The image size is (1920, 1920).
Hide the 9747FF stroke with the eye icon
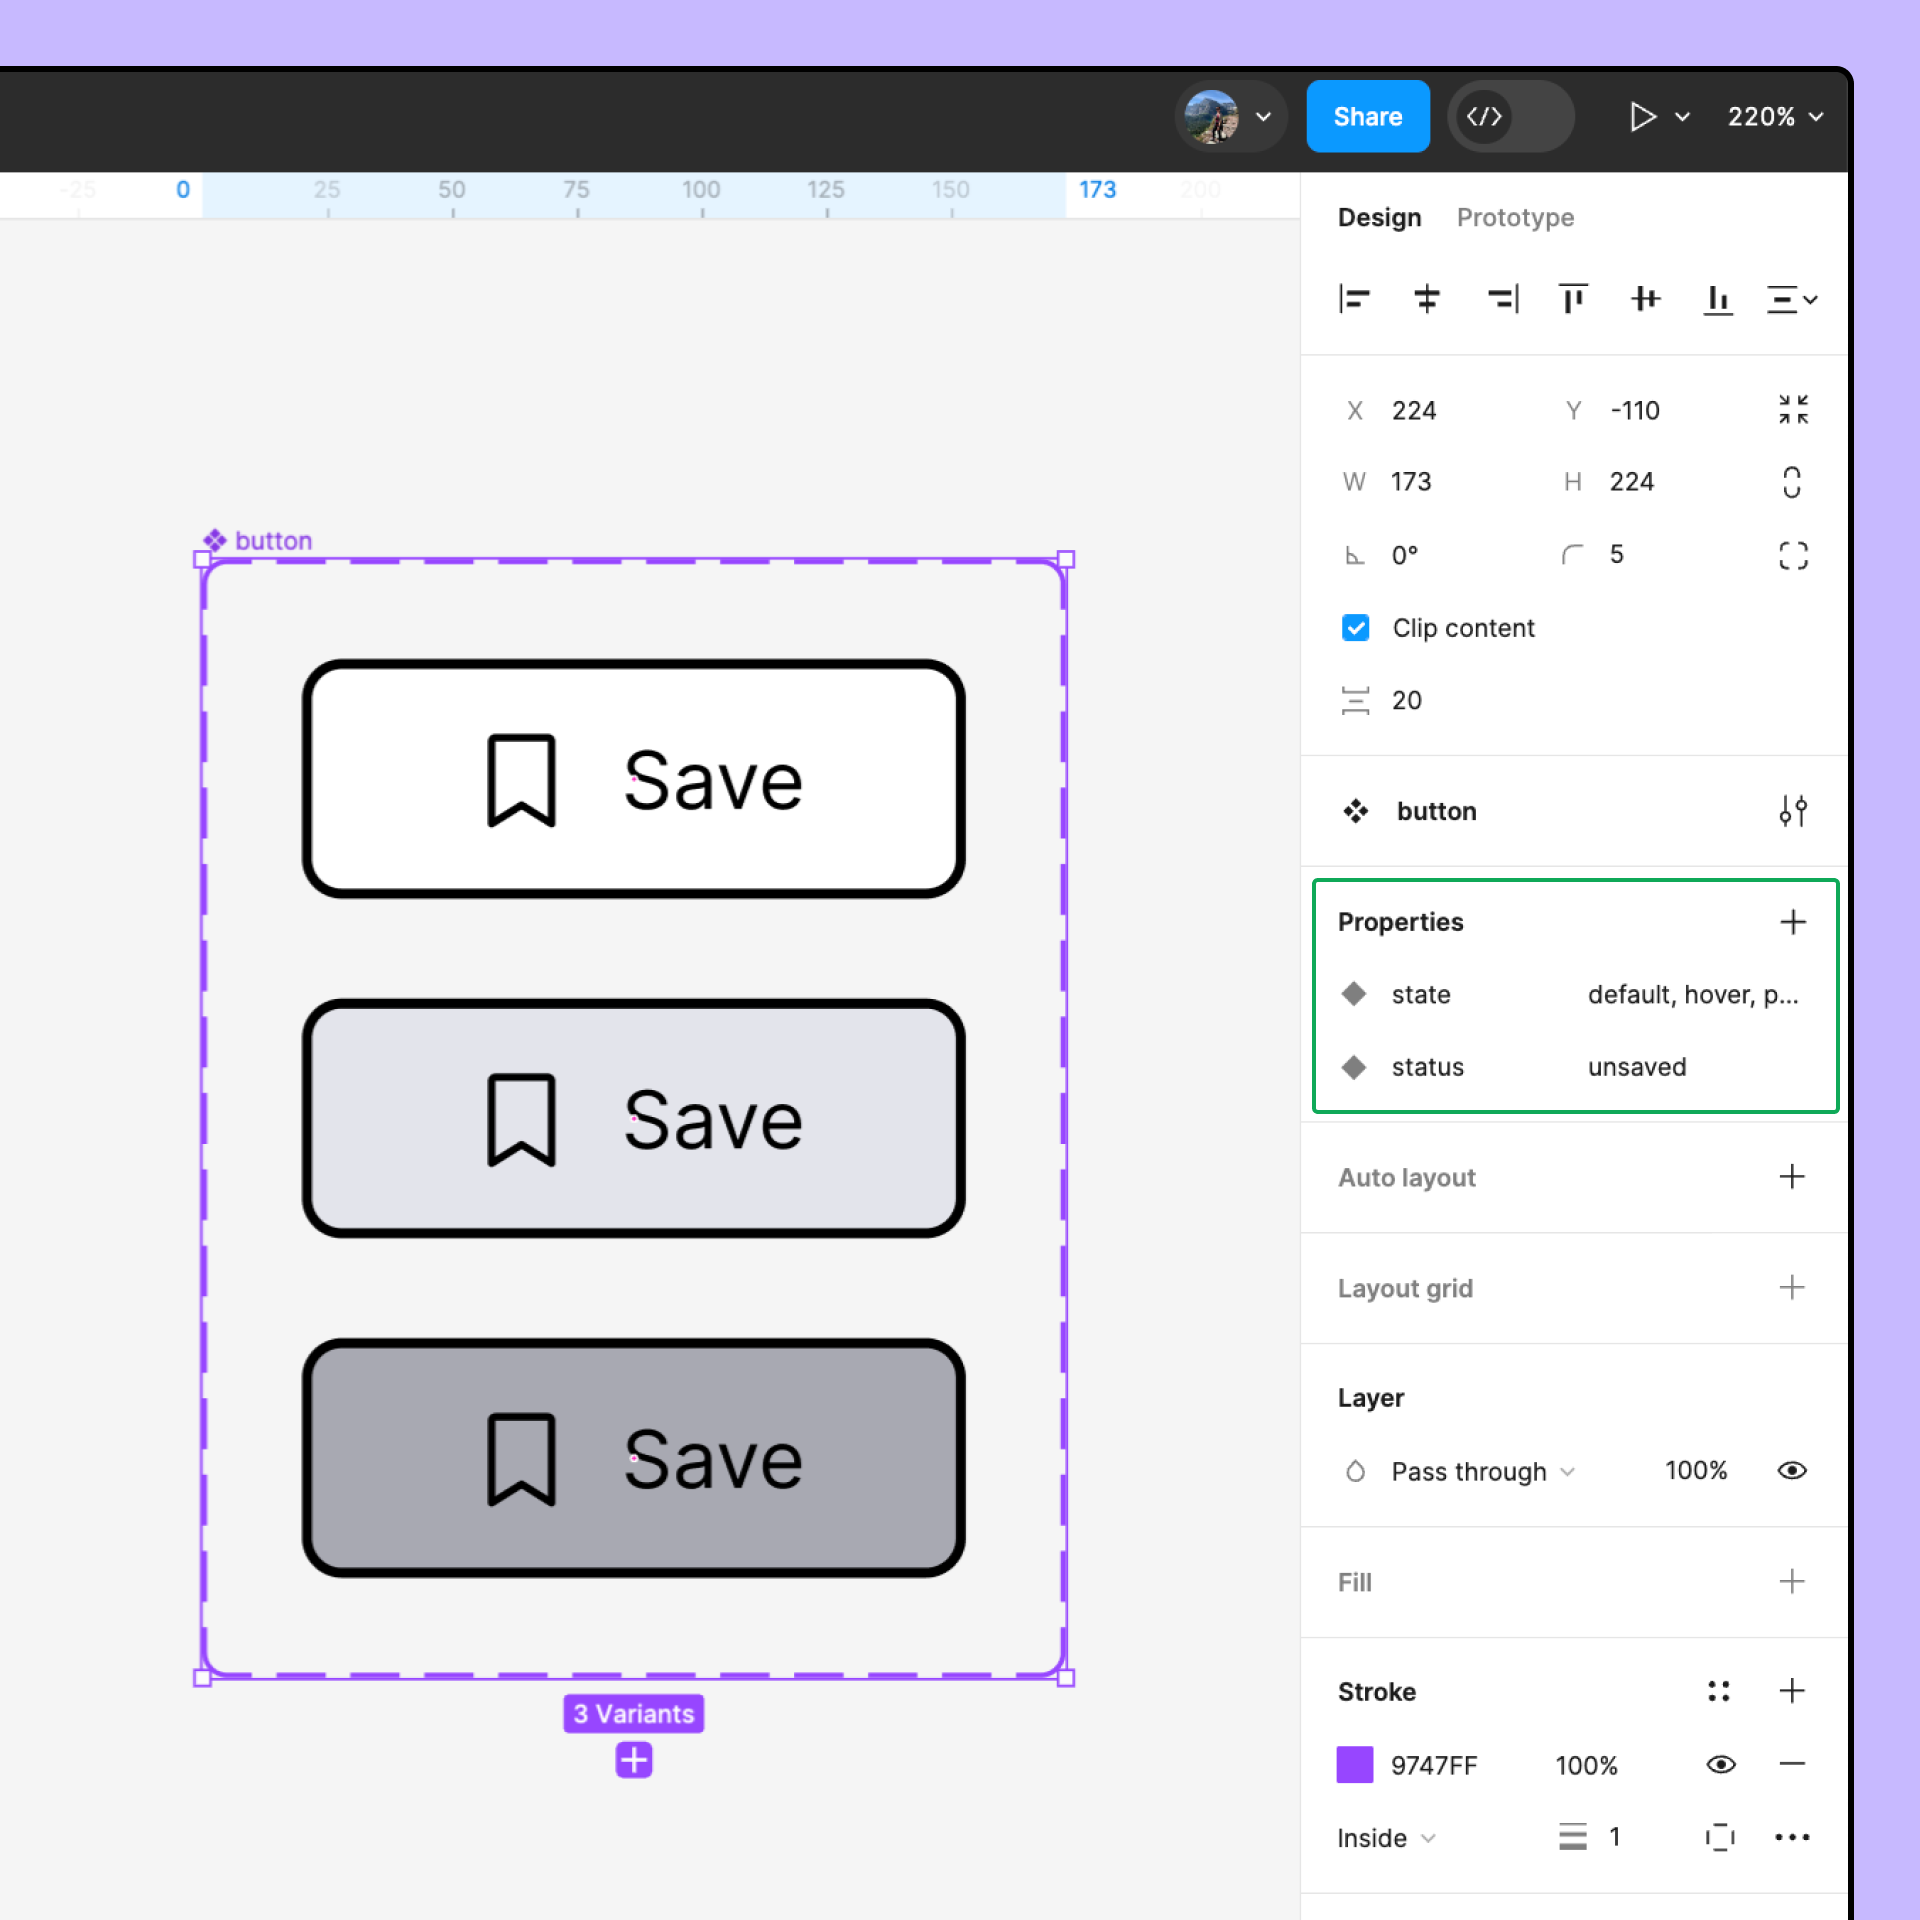[x=1720, y=1765]
